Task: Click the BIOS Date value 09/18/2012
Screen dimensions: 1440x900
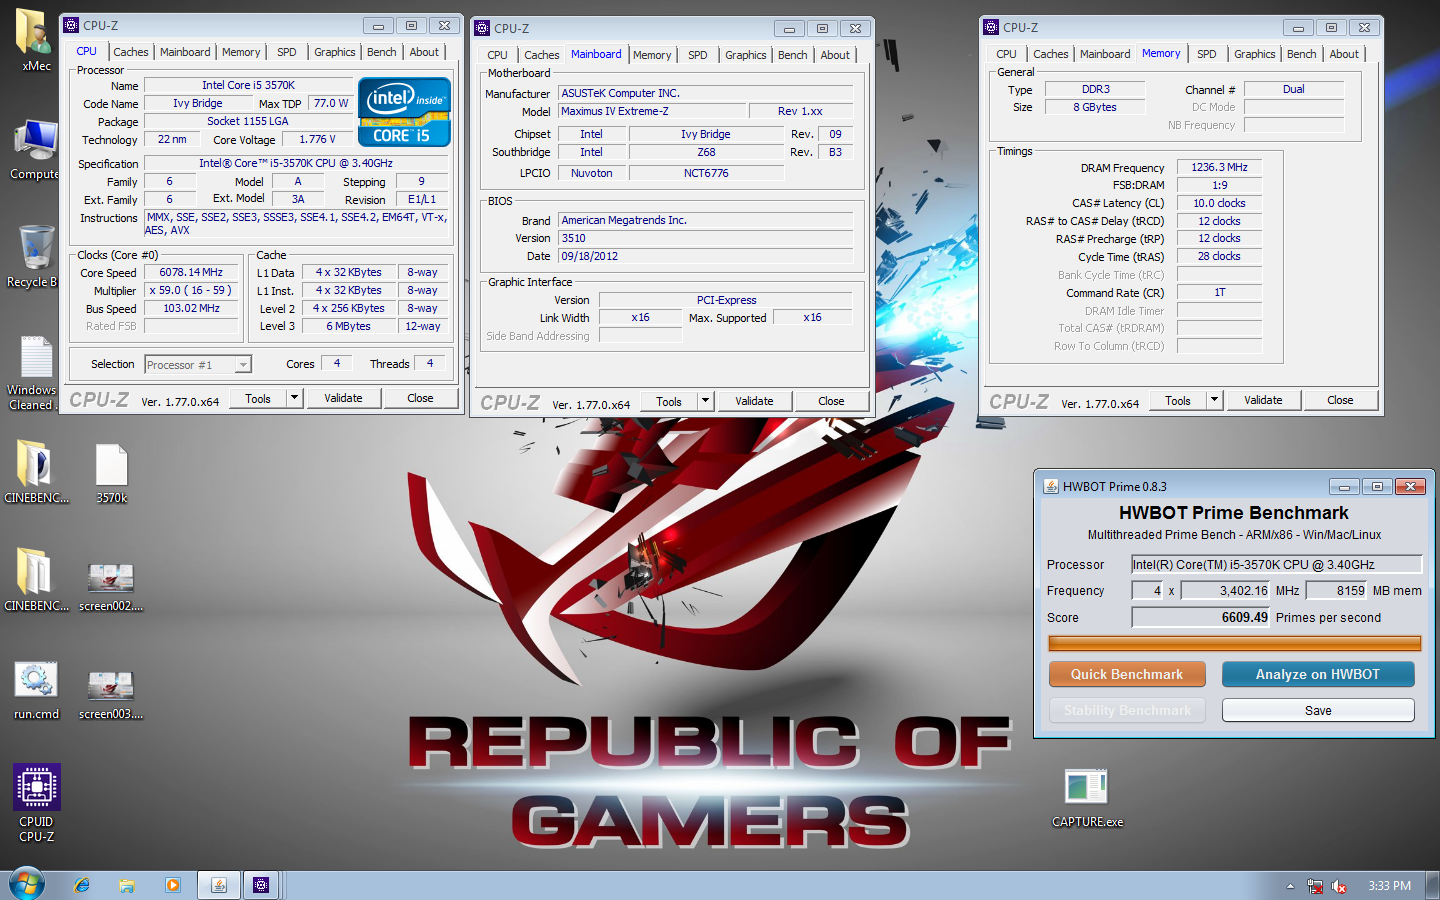Action: coord(706,256)
